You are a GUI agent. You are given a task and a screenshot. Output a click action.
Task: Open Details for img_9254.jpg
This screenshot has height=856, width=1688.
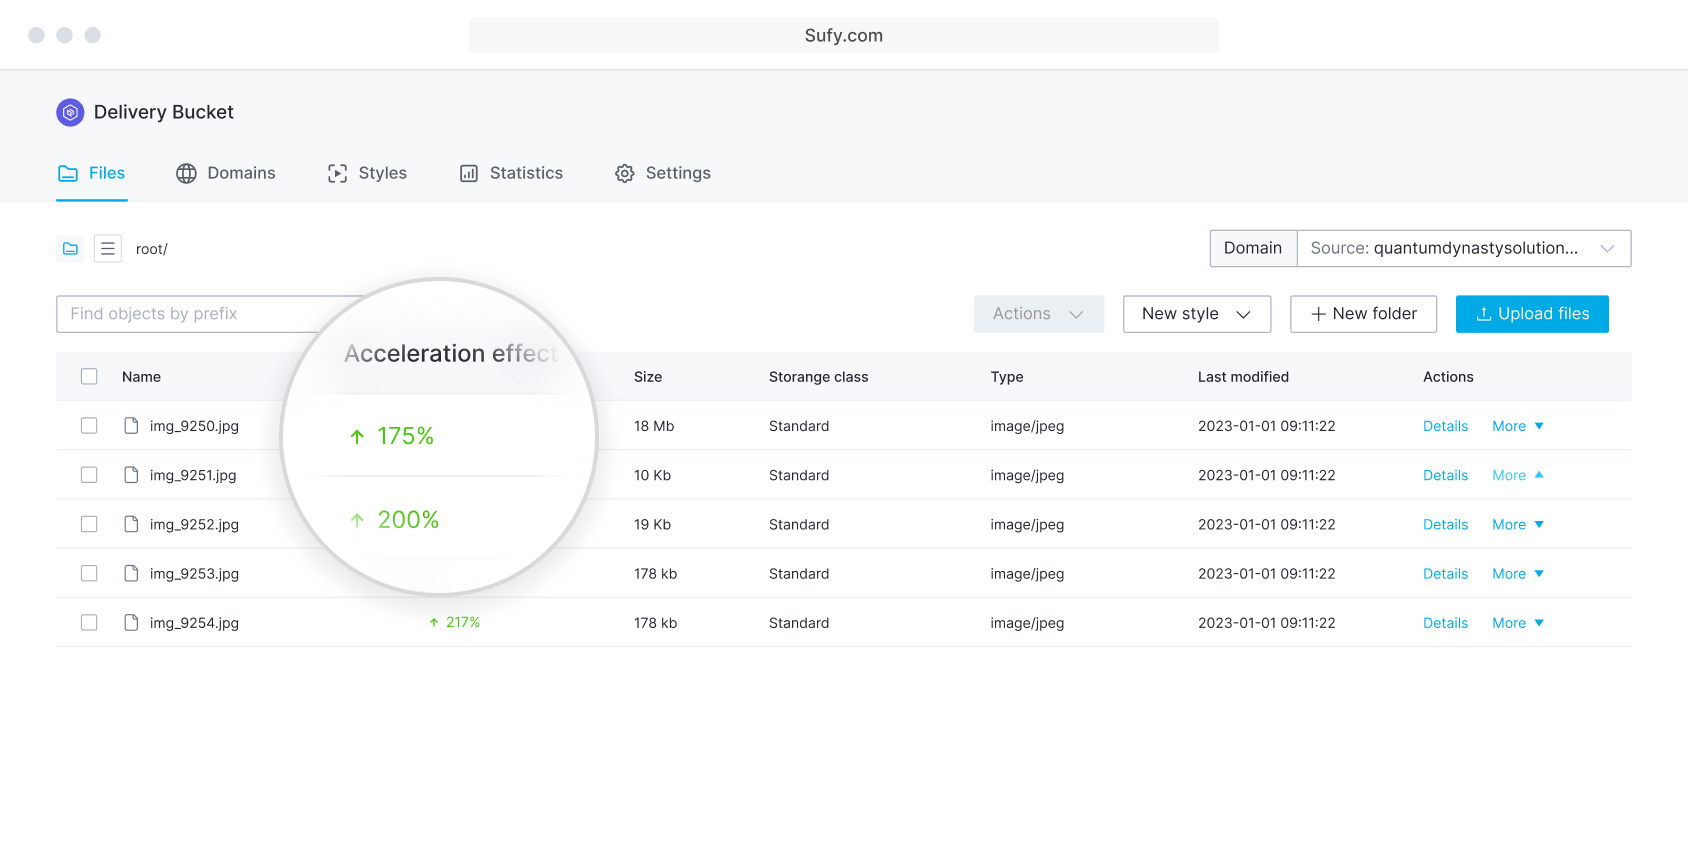point(1445,623)
